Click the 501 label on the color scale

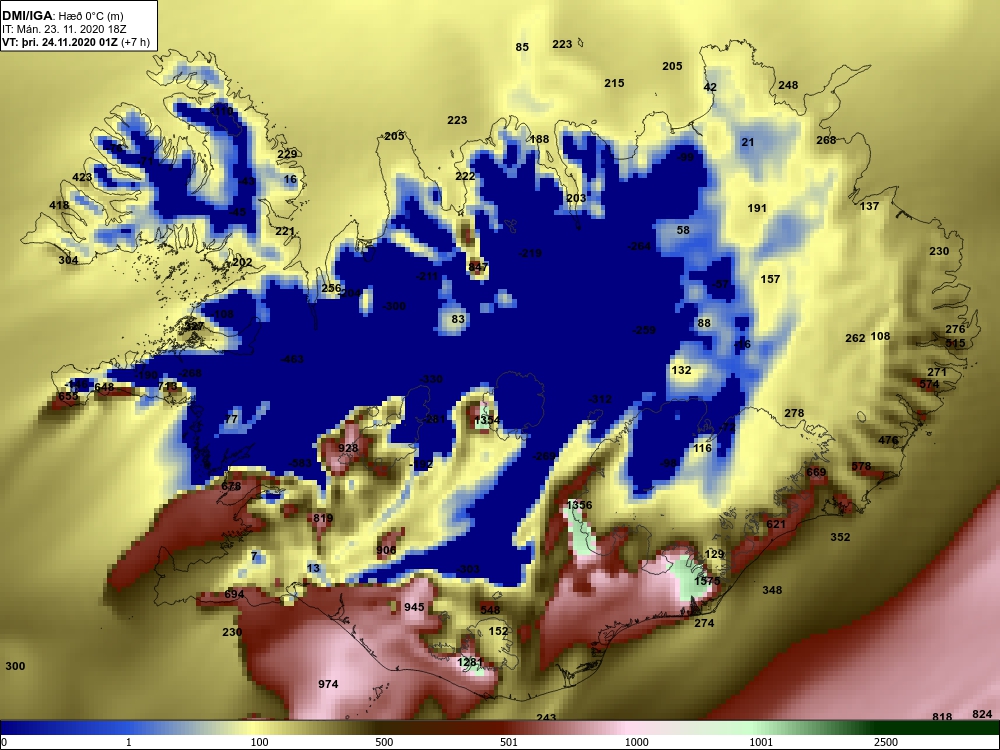(x=508, y=742)
